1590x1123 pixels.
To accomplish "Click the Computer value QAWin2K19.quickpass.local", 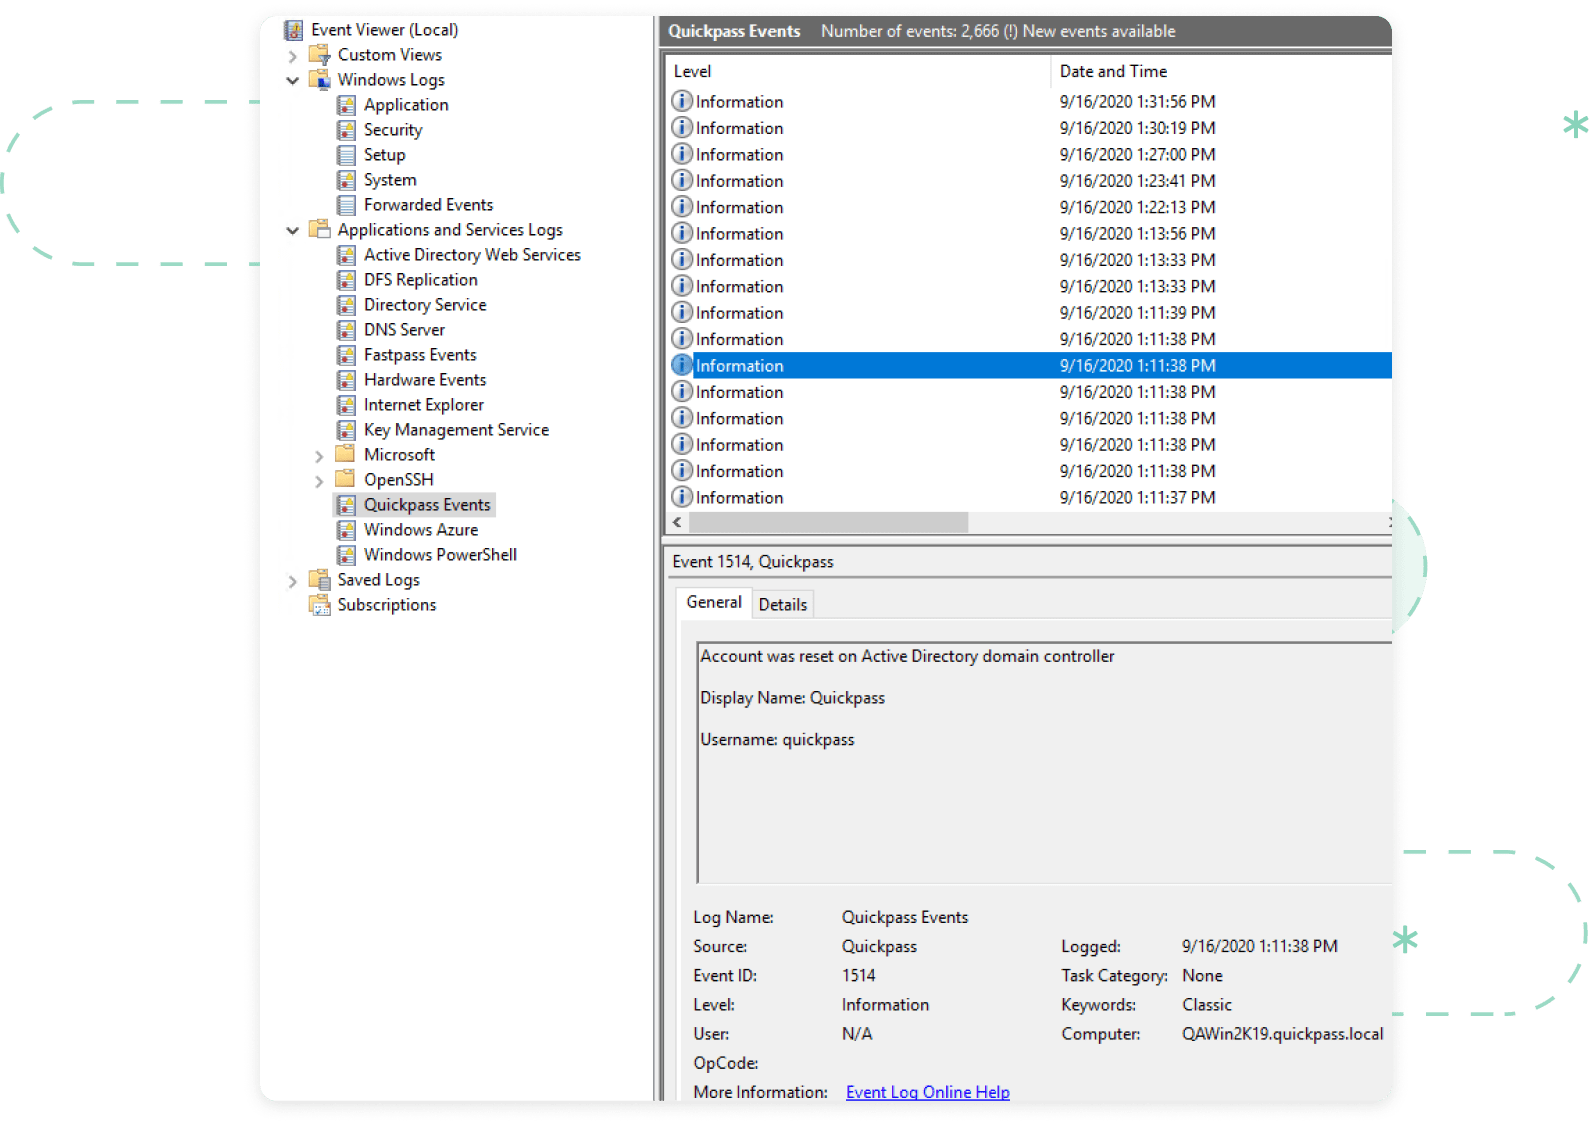I will pyautogui.click(x=1283, y=1034).
